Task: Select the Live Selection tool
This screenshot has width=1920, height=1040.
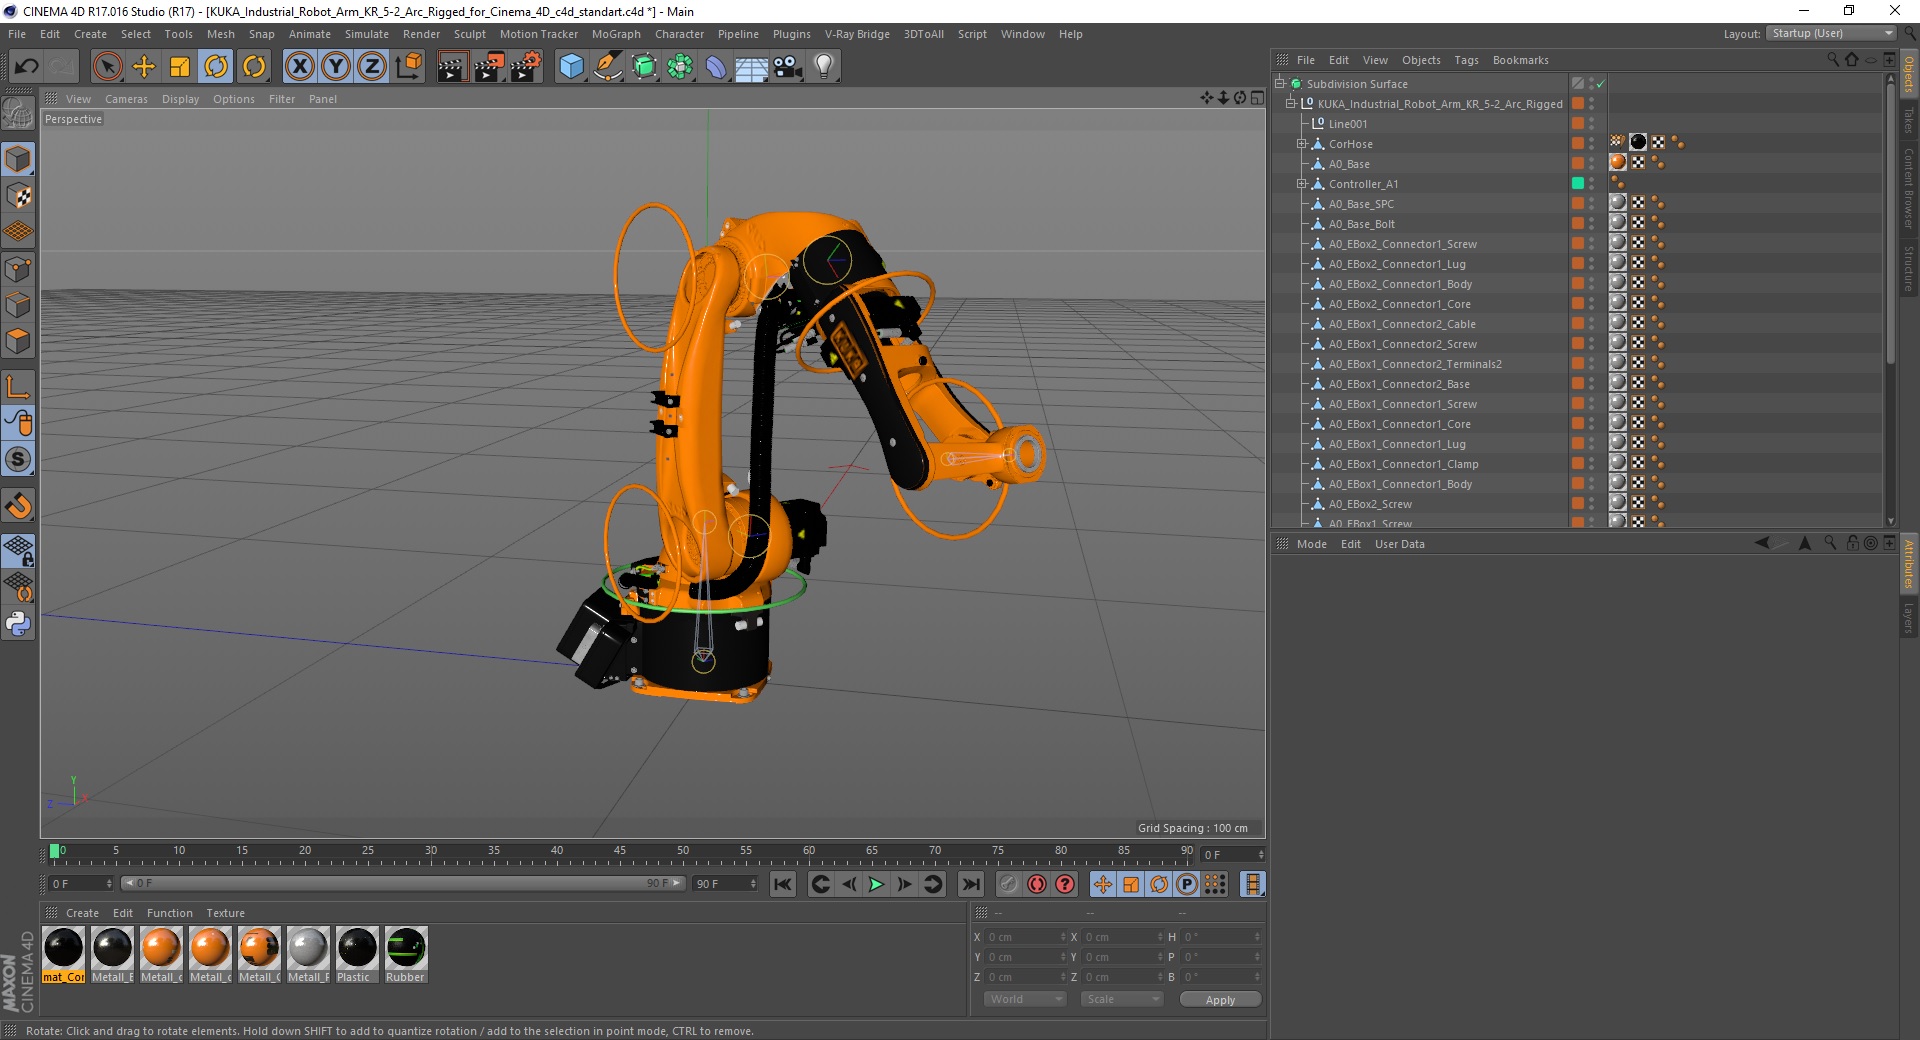Action: (x=107, y=67)
